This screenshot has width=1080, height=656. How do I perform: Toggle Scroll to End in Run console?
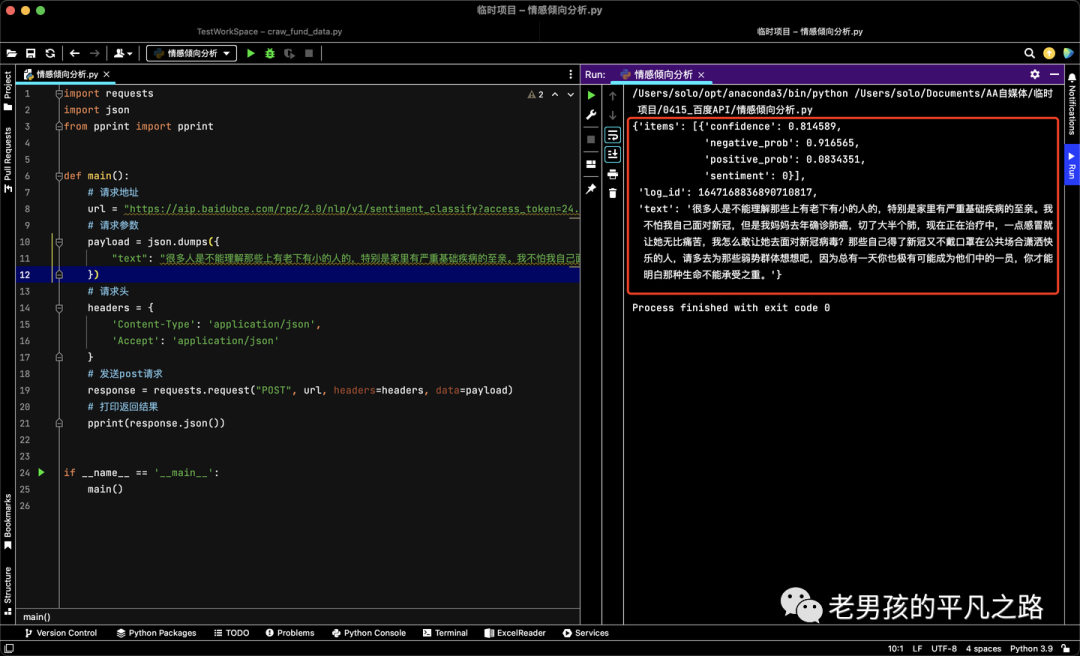[612, 154]
